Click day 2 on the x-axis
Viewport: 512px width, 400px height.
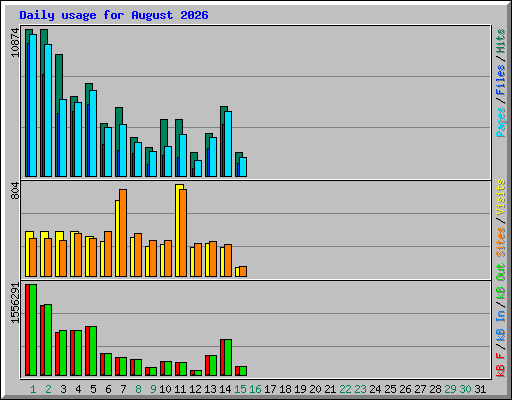48,389
